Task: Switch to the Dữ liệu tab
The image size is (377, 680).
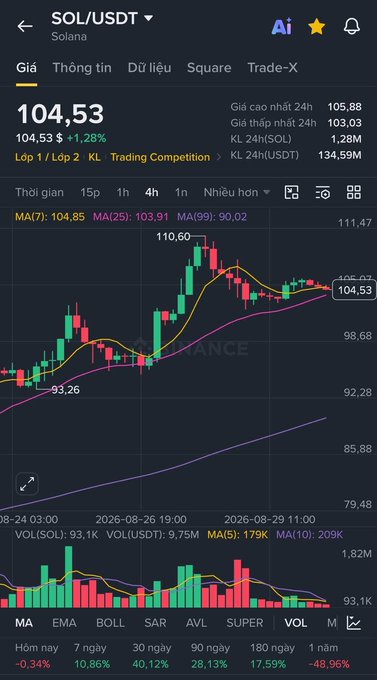Action: click(x=149, y=68)
